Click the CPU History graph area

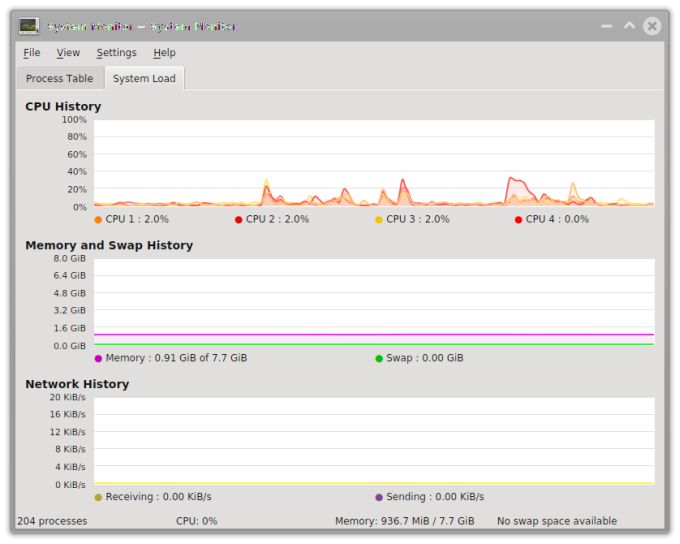[374, 163]
